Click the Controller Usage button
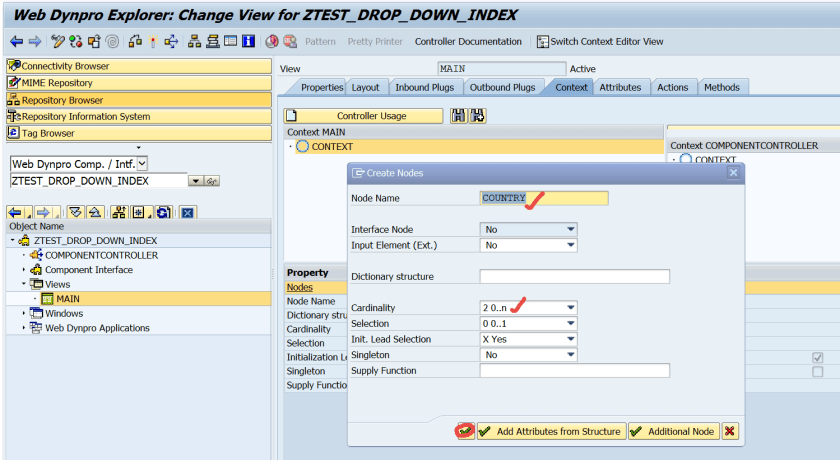The width and height of the screenshot is (840, 460). (x=363, y=116)
